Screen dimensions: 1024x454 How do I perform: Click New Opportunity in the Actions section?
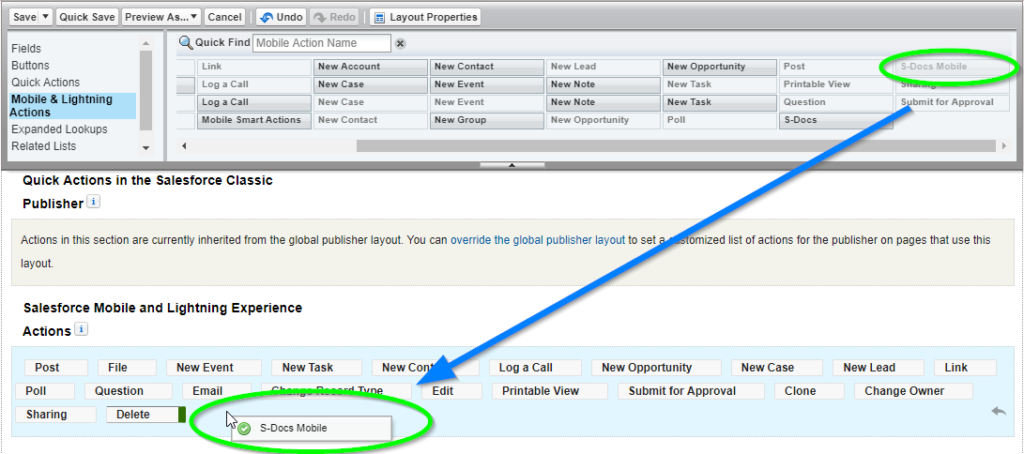click(656, 368)
